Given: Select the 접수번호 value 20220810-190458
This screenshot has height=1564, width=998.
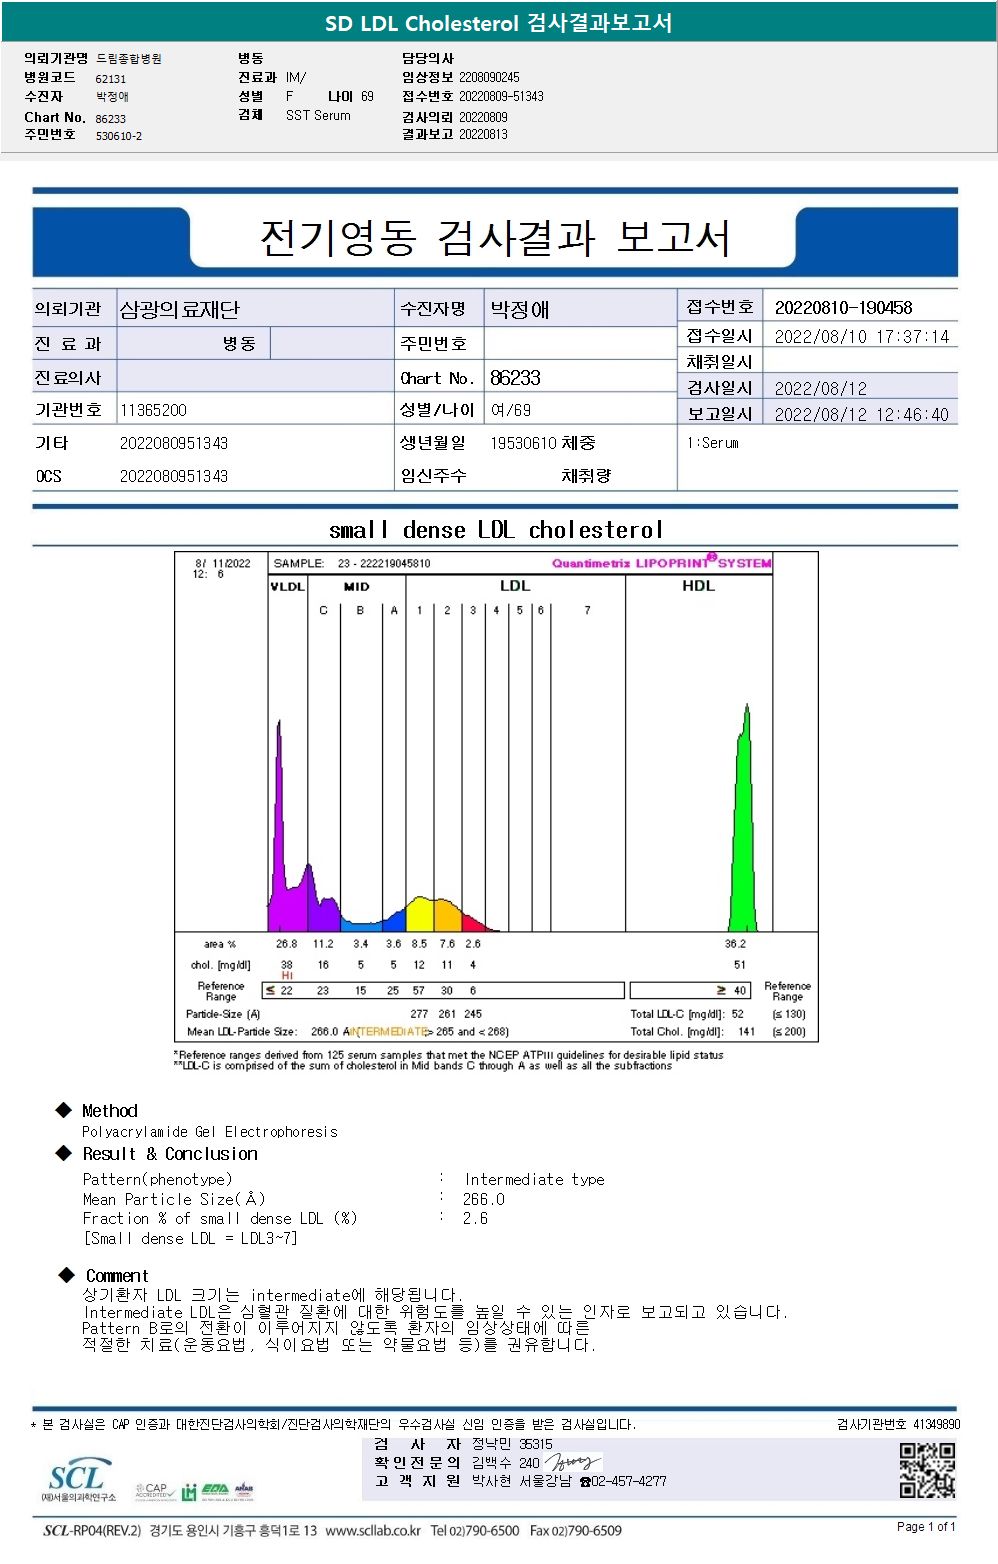Looking at the screenshot, I should pos(843,307).
